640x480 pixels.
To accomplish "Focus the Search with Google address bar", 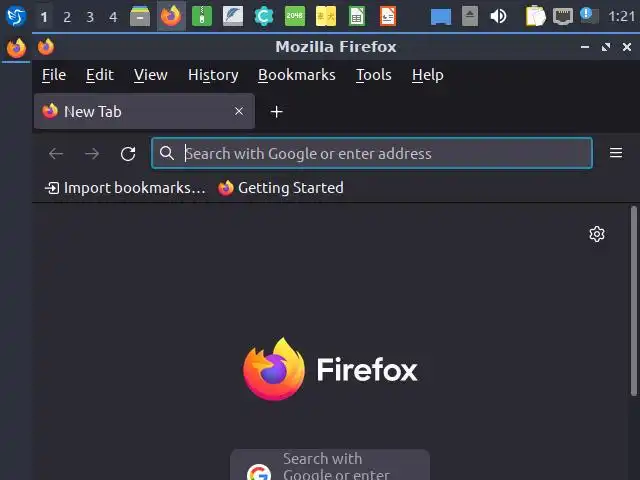I will [x=372, y=153].
